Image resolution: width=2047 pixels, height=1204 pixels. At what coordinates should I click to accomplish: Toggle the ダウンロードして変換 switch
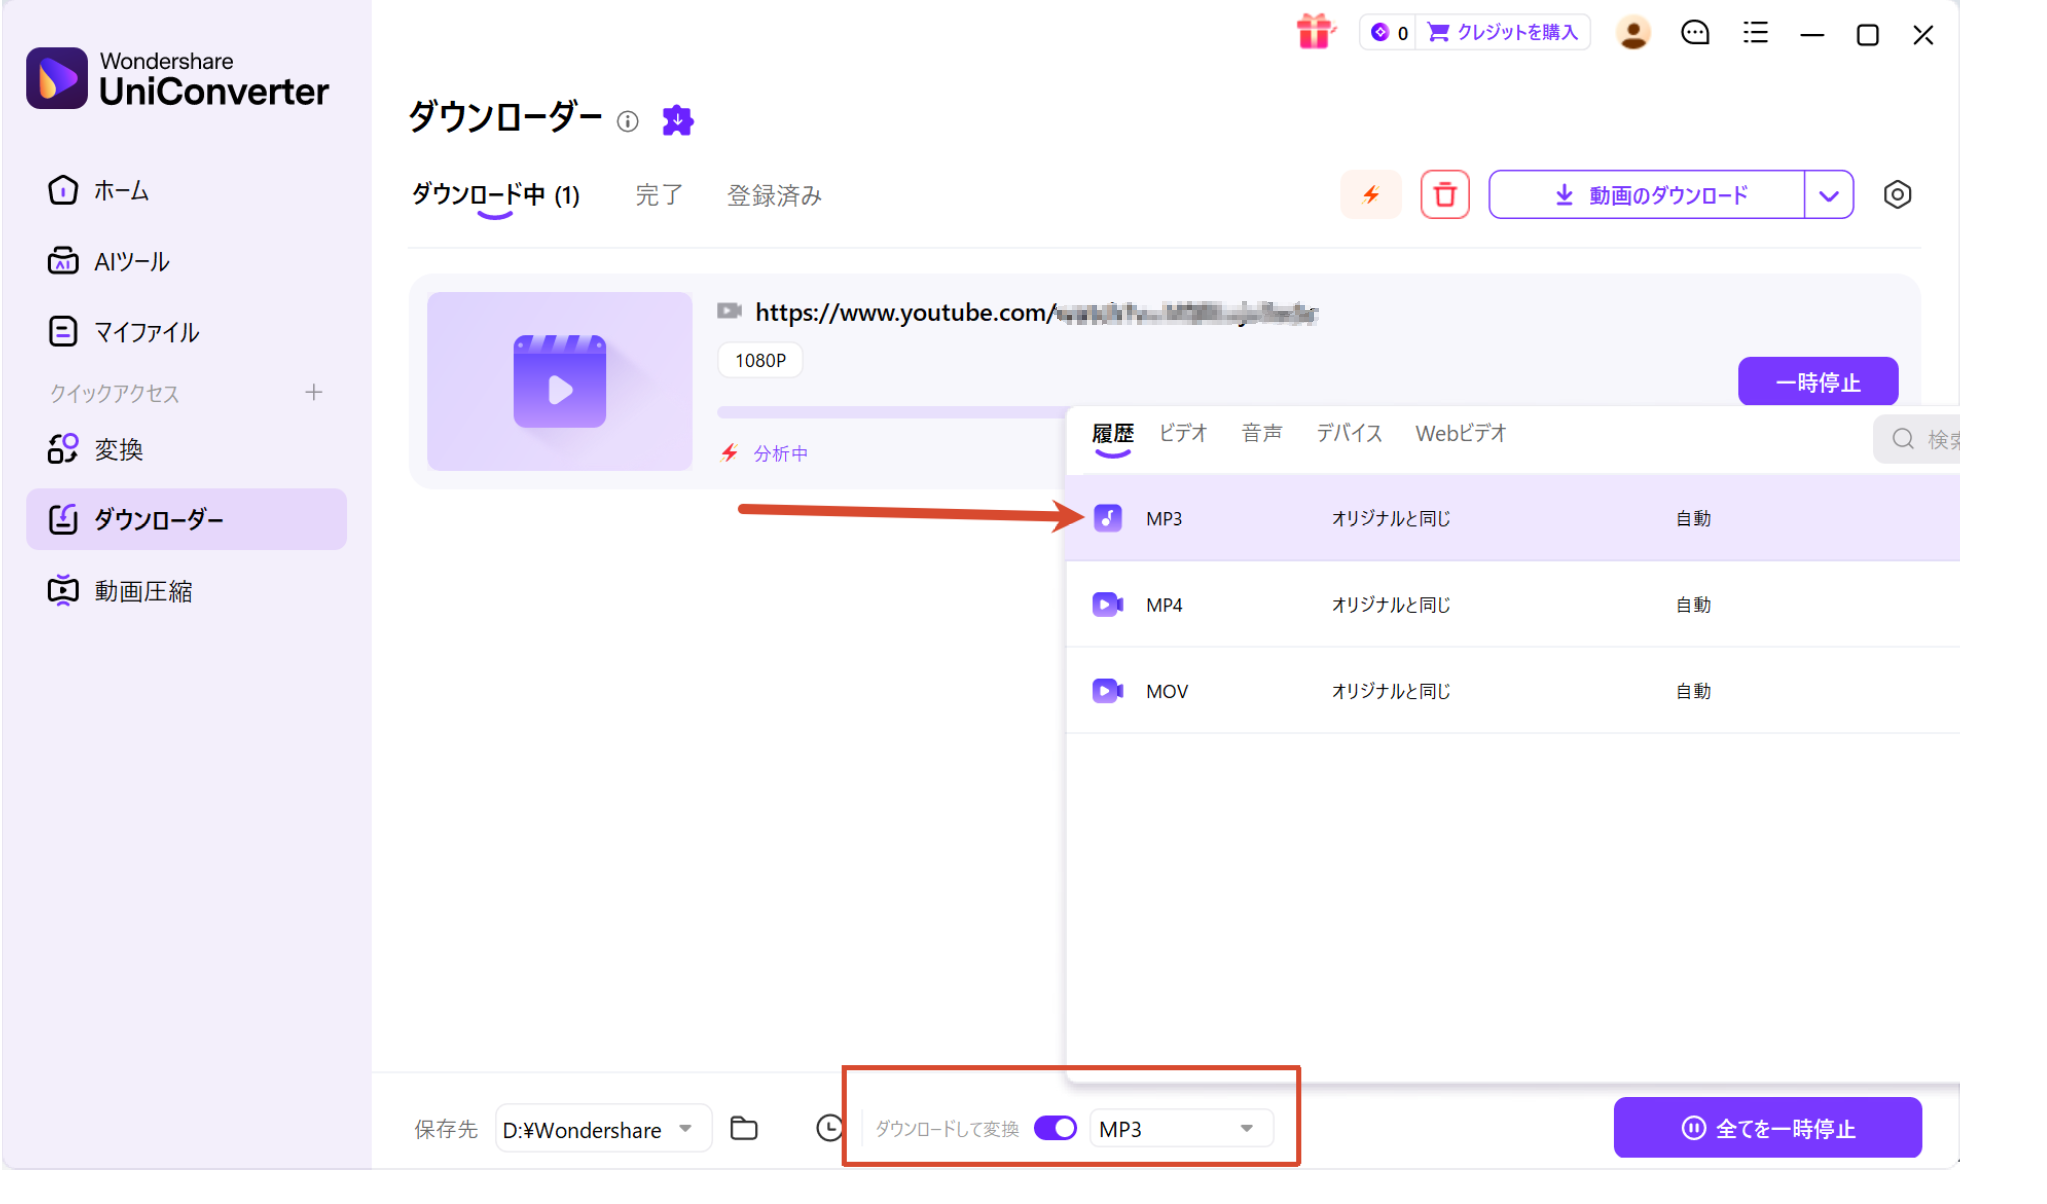pyautogui.click(x=1055, y=1128)
